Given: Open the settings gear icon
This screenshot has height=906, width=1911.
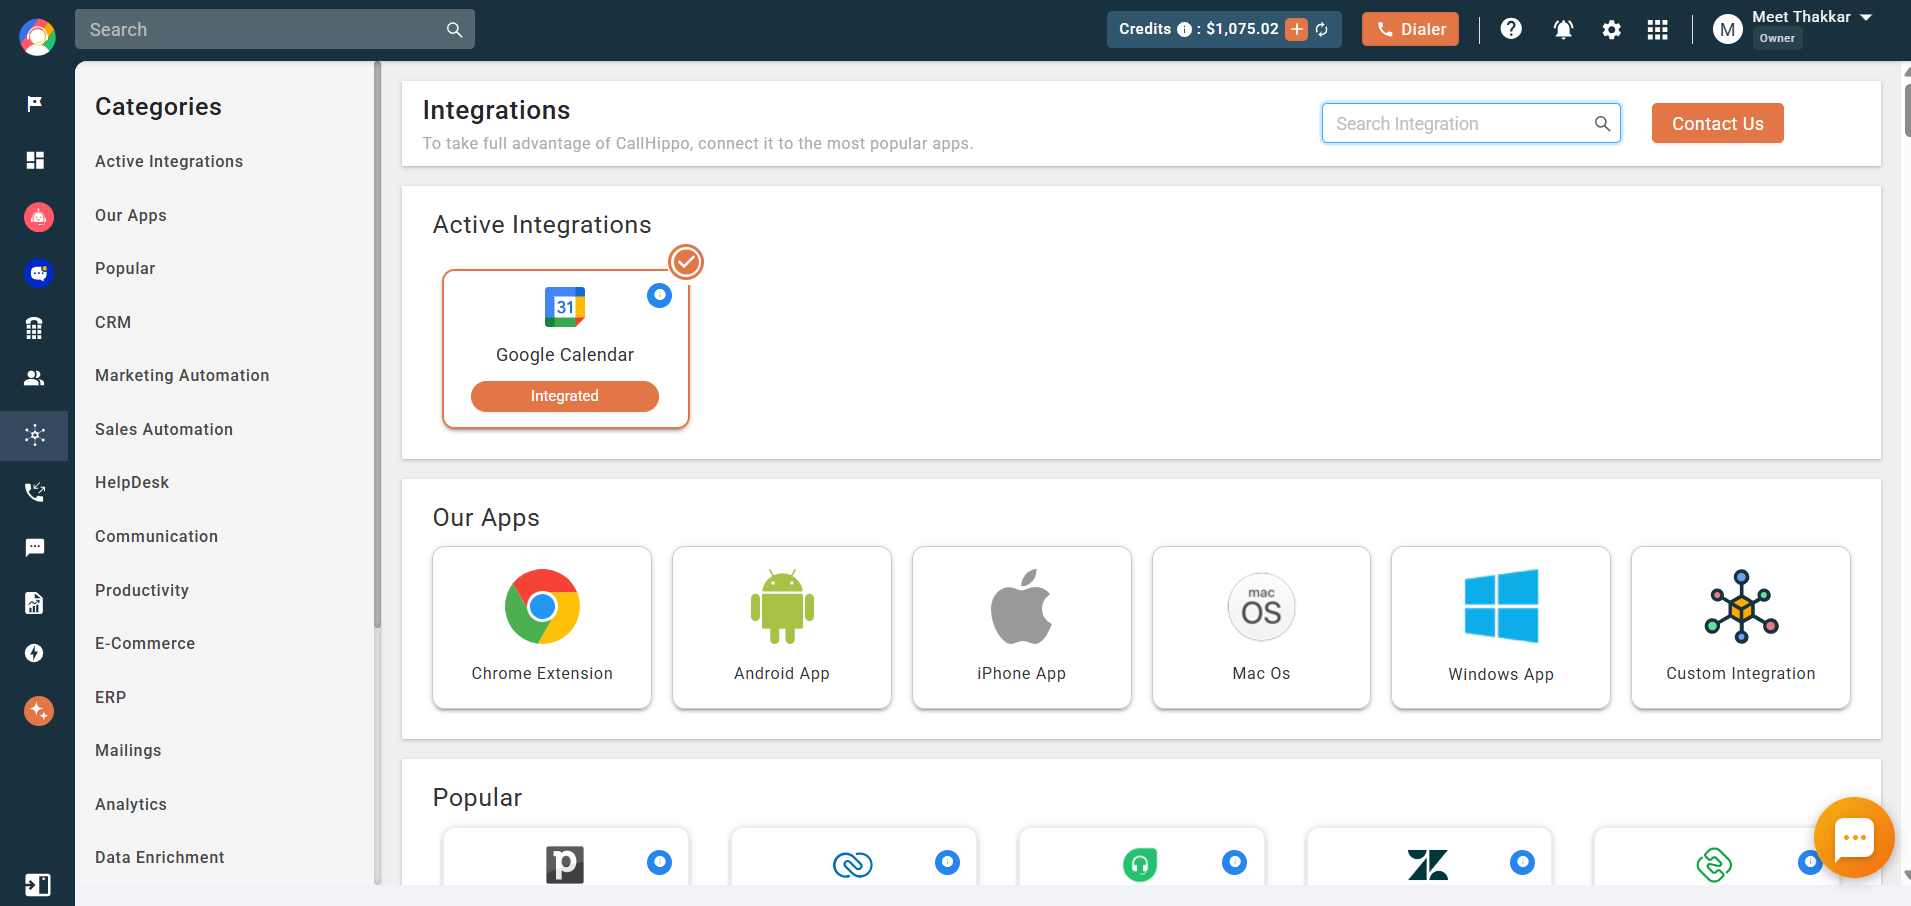Looking at the screenshot, I should [1611, 30].
